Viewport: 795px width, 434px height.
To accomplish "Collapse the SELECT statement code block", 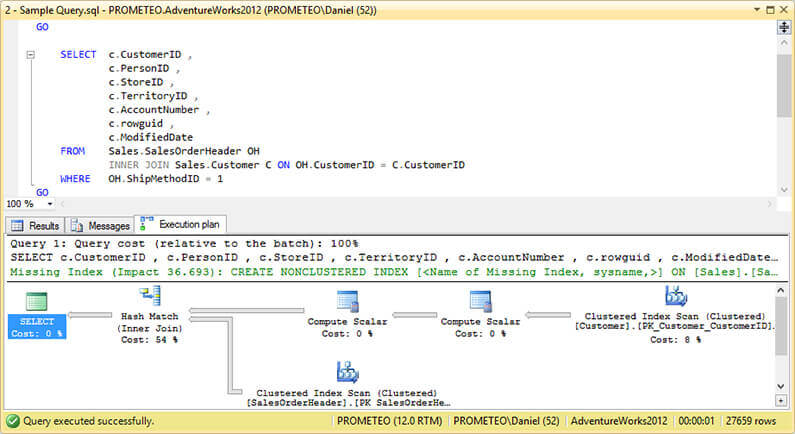I will [x=31, y=55].
